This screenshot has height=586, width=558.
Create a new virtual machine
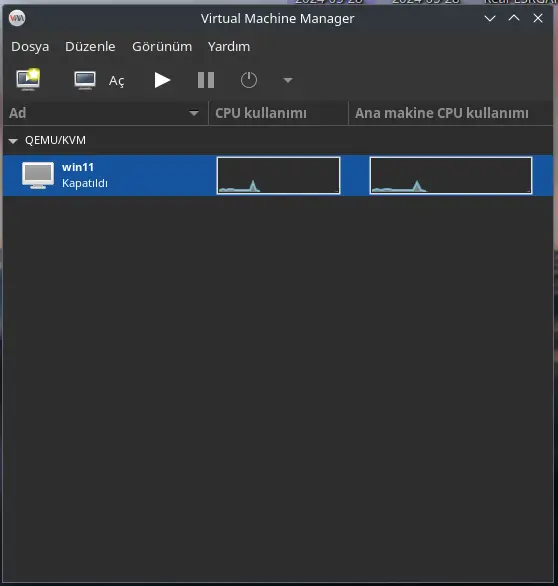click(28, 80)
